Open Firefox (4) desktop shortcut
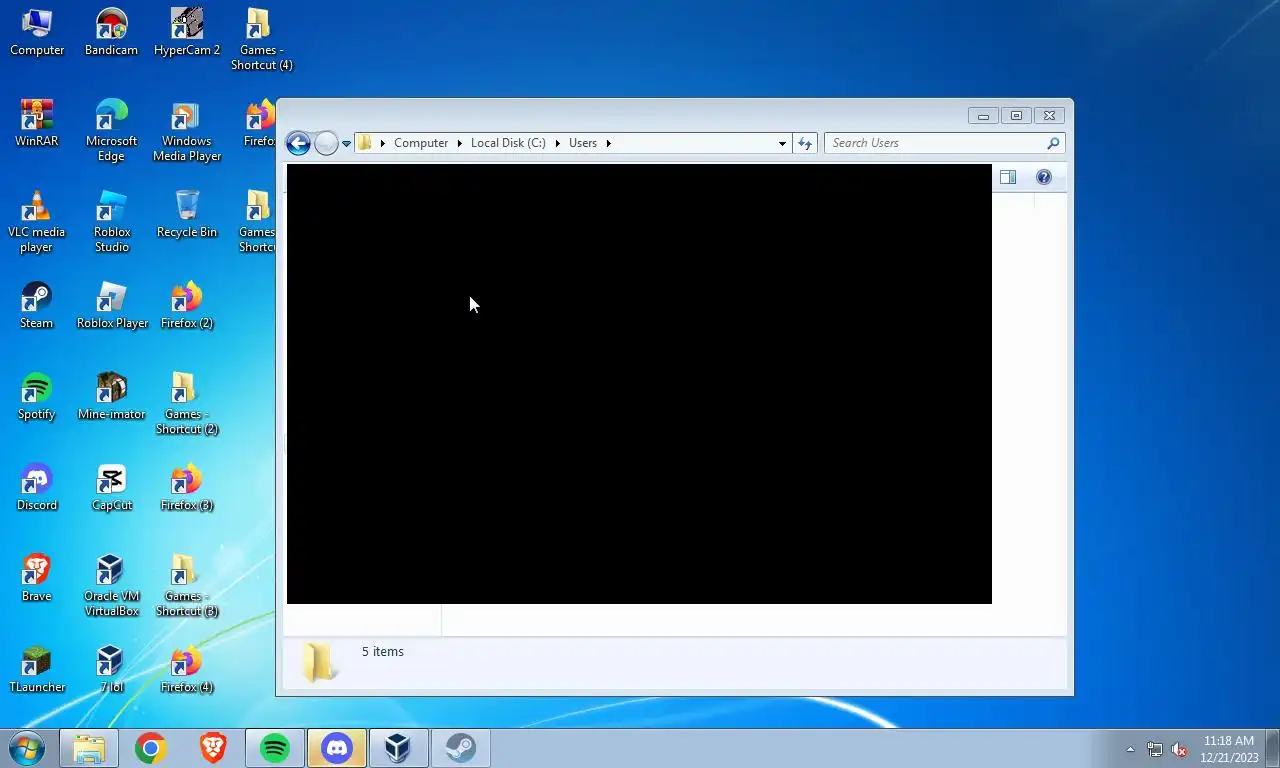The image size is (1280, 768). click(187, 669)
